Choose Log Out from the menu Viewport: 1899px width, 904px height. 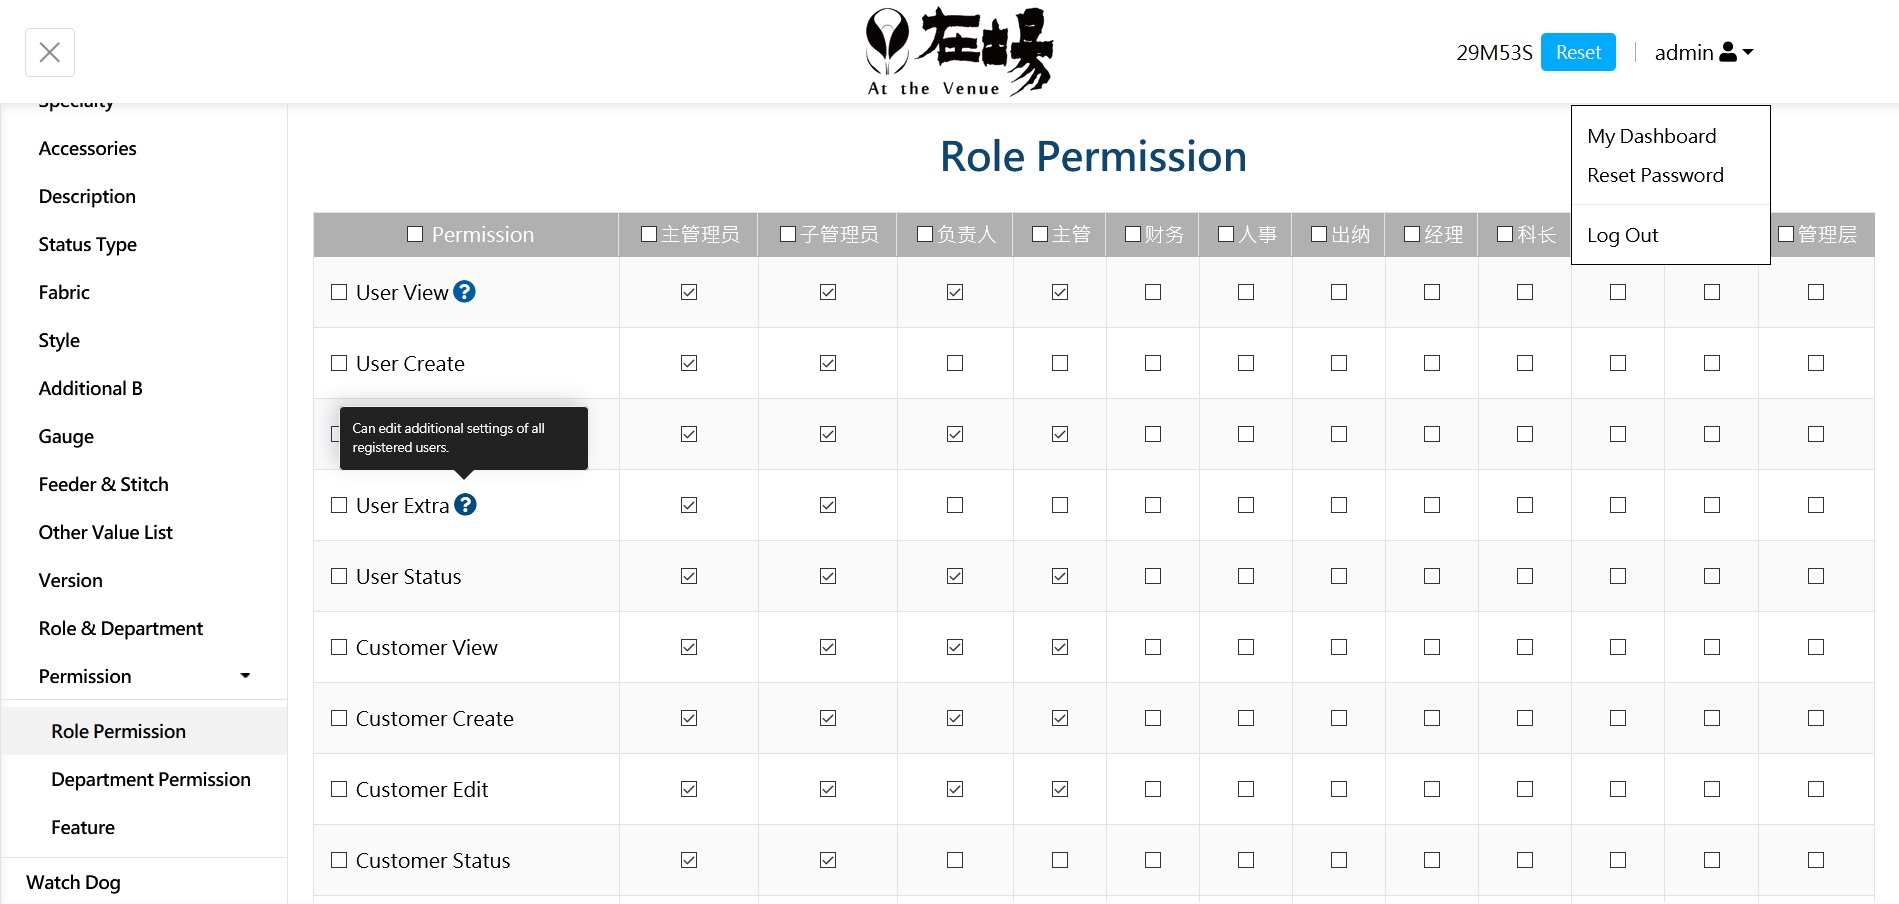1622,235
